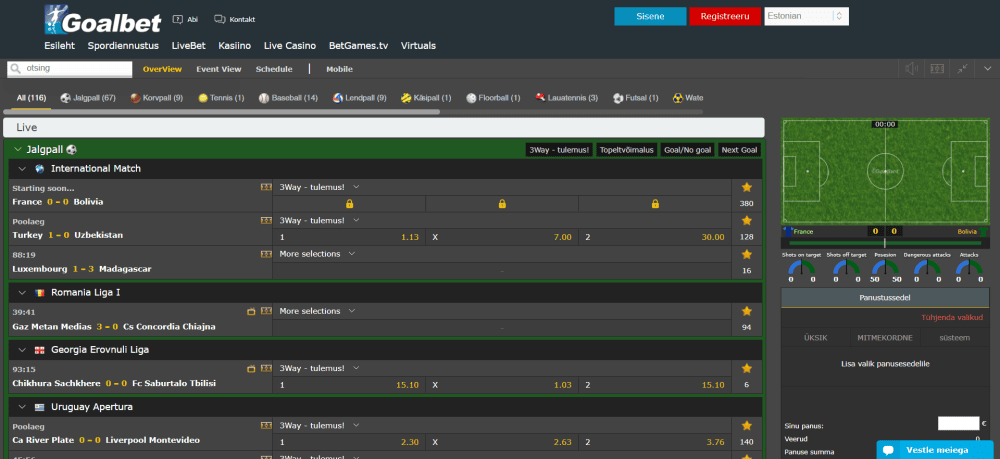Bet on draw at 1.03 for Chikhura match
1000x459 pixels.
(x=502, y=385)
